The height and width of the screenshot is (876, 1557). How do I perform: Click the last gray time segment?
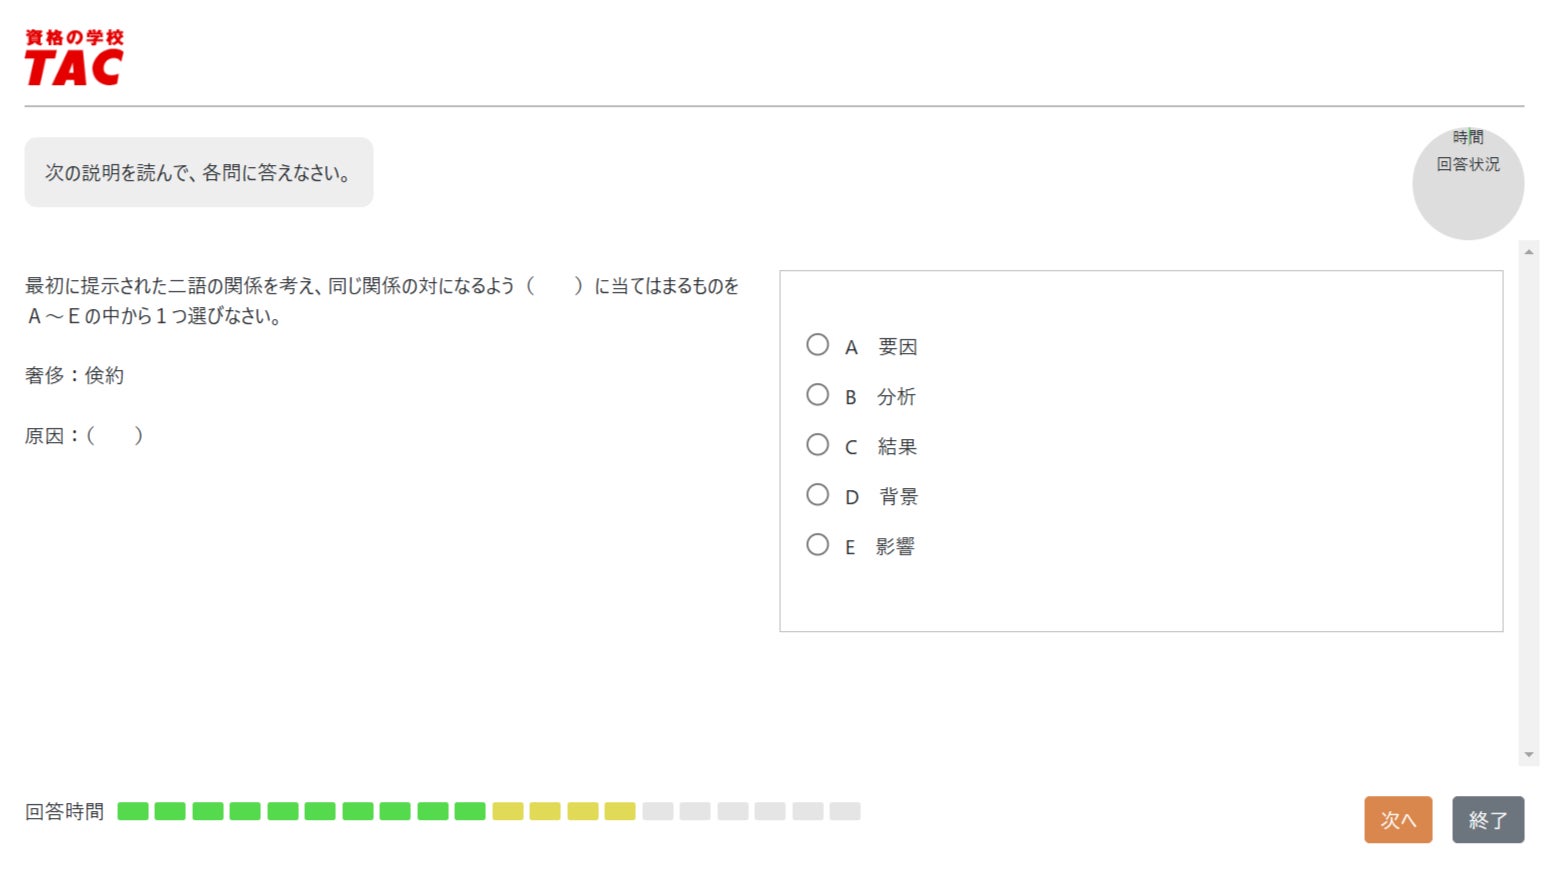845,811
